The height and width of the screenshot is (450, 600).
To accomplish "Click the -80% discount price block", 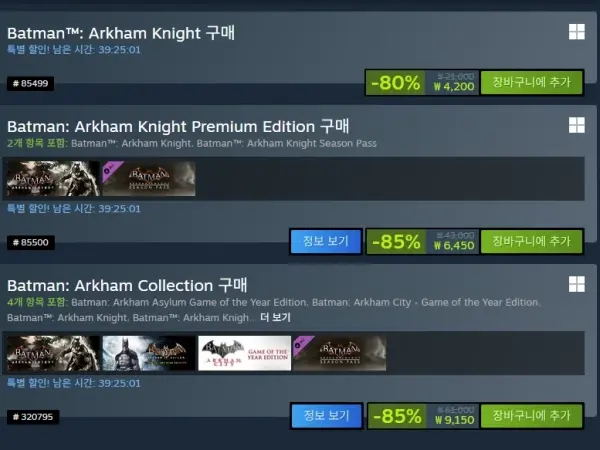I will 422,82.
